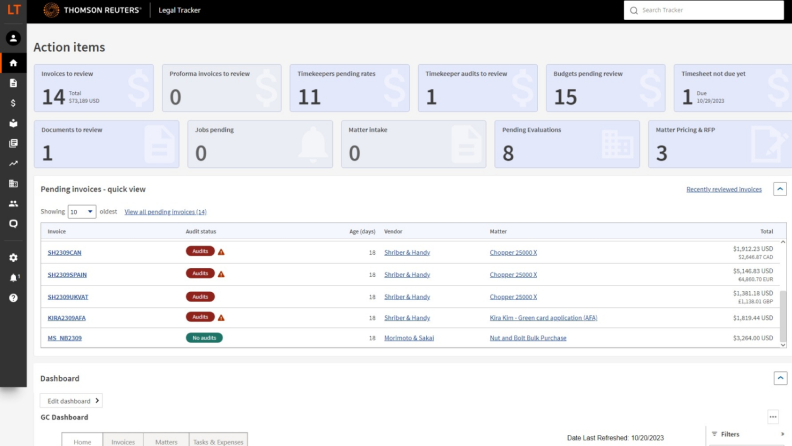Open the Showing count dropdown
Viewport: 792px width, 446px height.
click(81, 212)
